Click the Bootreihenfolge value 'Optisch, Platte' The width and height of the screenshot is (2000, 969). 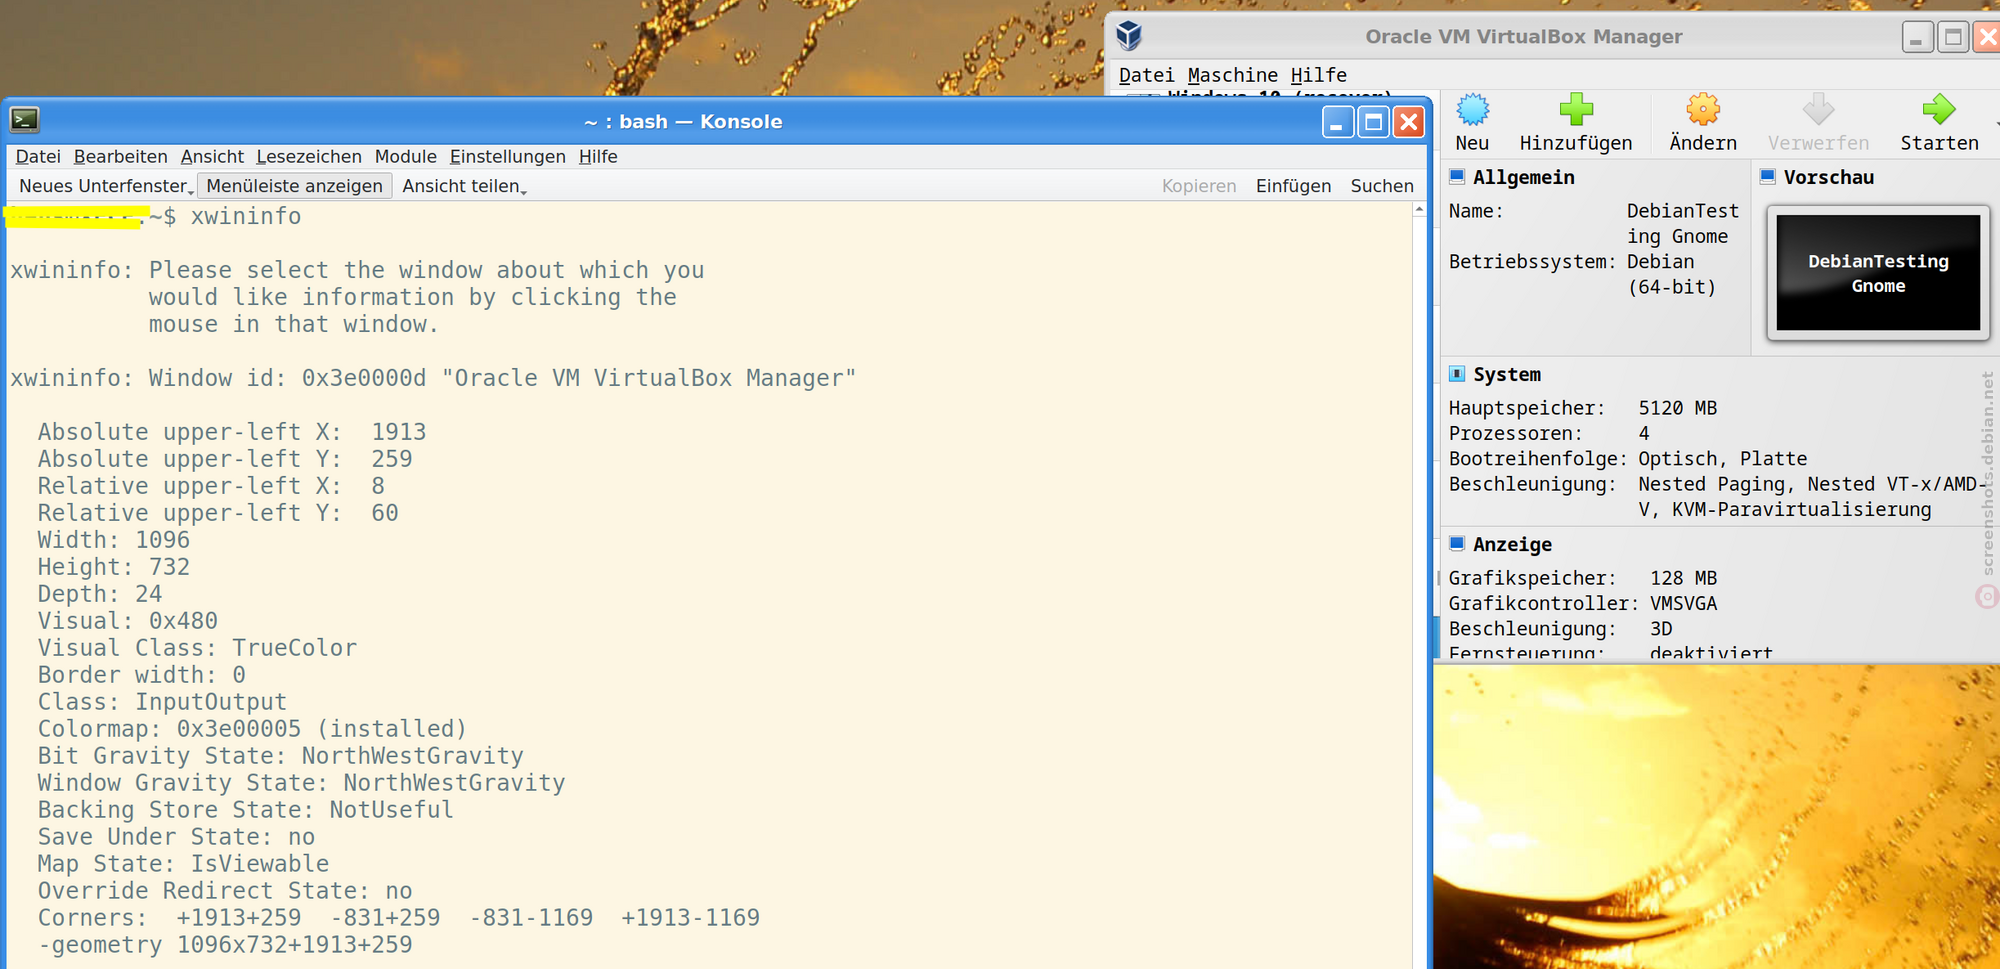1722,458
